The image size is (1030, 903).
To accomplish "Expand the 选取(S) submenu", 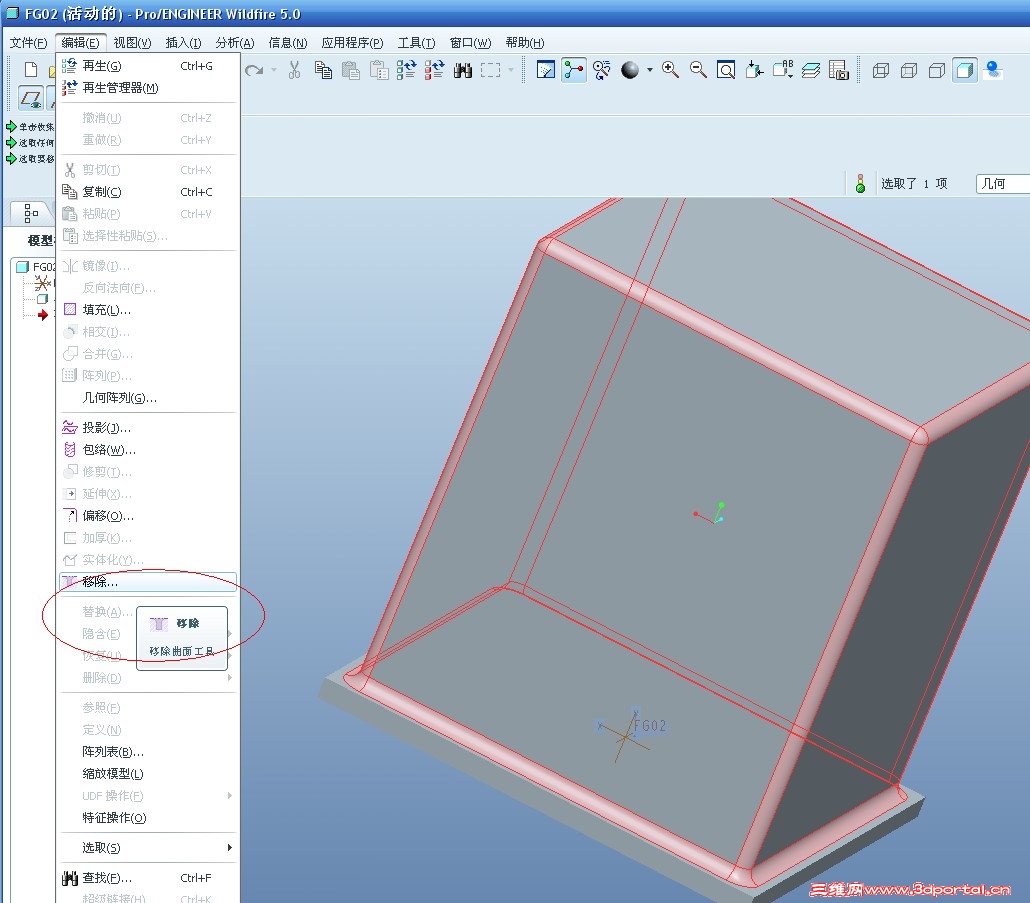I will [147, 847].
